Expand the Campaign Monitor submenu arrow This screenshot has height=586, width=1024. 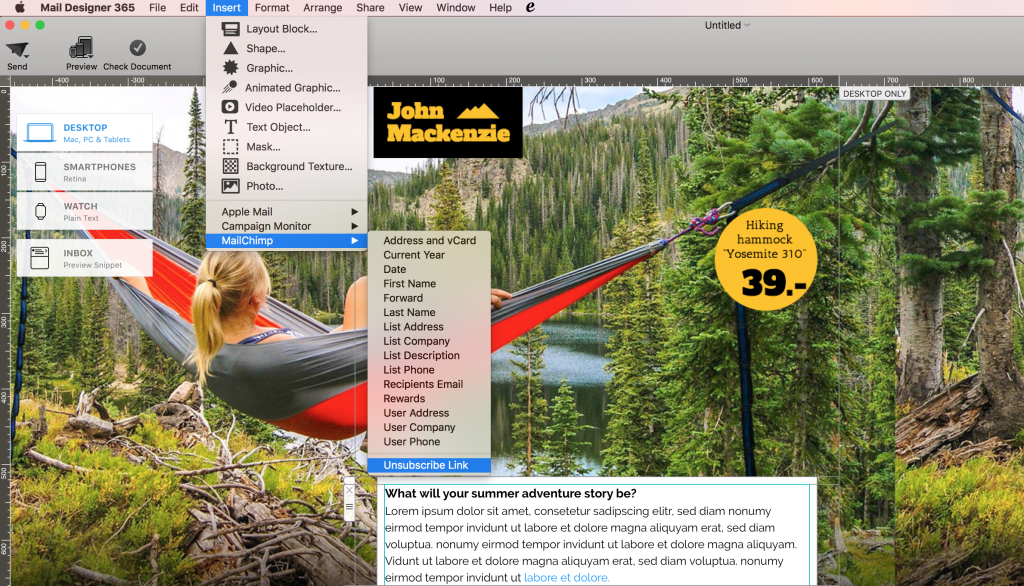pyautogui.click(x=355, y=226)
